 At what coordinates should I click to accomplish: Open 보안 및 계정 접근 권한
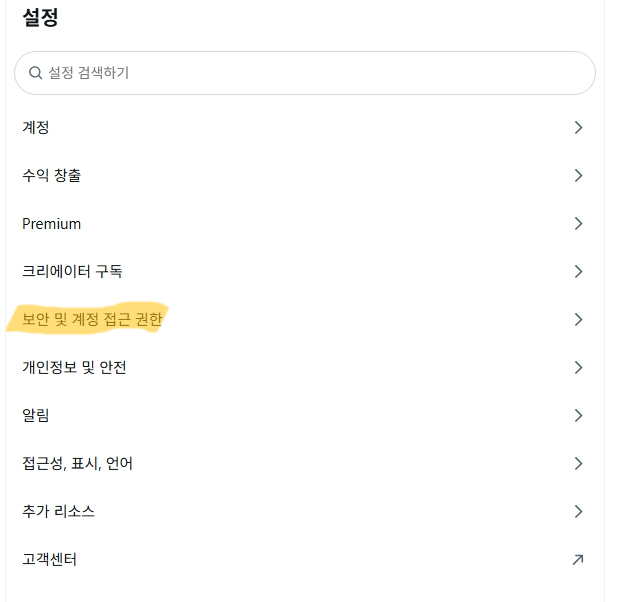[92, 320]
